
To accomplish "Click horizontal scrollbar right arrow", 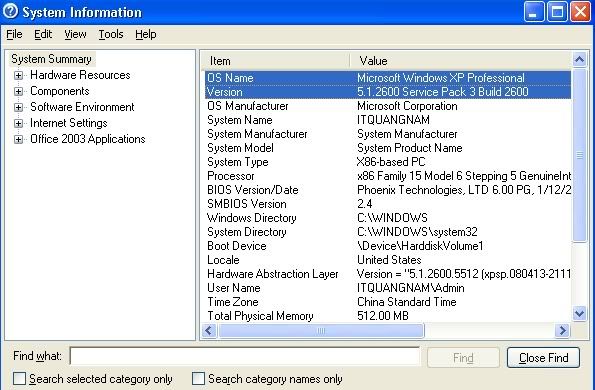I will (x=562, y=330).
